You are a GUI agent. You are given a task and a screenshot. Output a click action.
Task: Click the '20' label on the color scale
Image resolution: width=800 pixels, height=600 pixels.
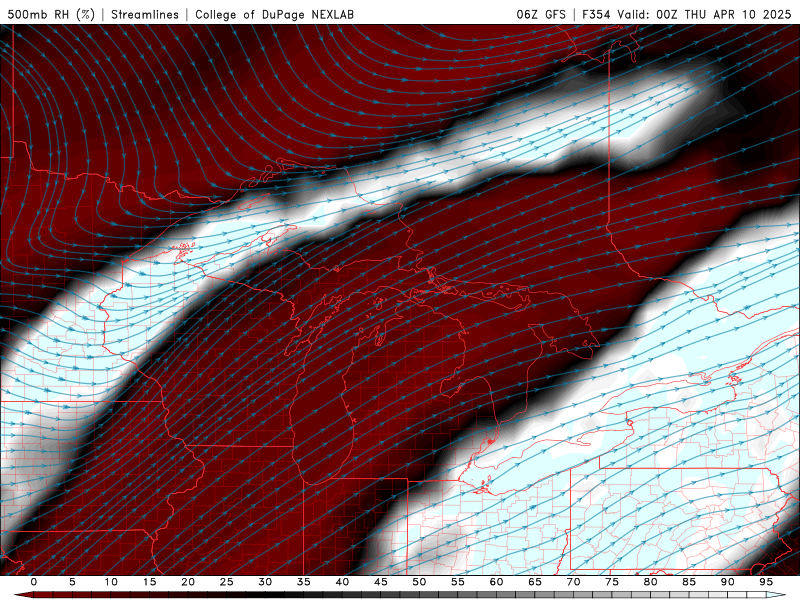188,582
